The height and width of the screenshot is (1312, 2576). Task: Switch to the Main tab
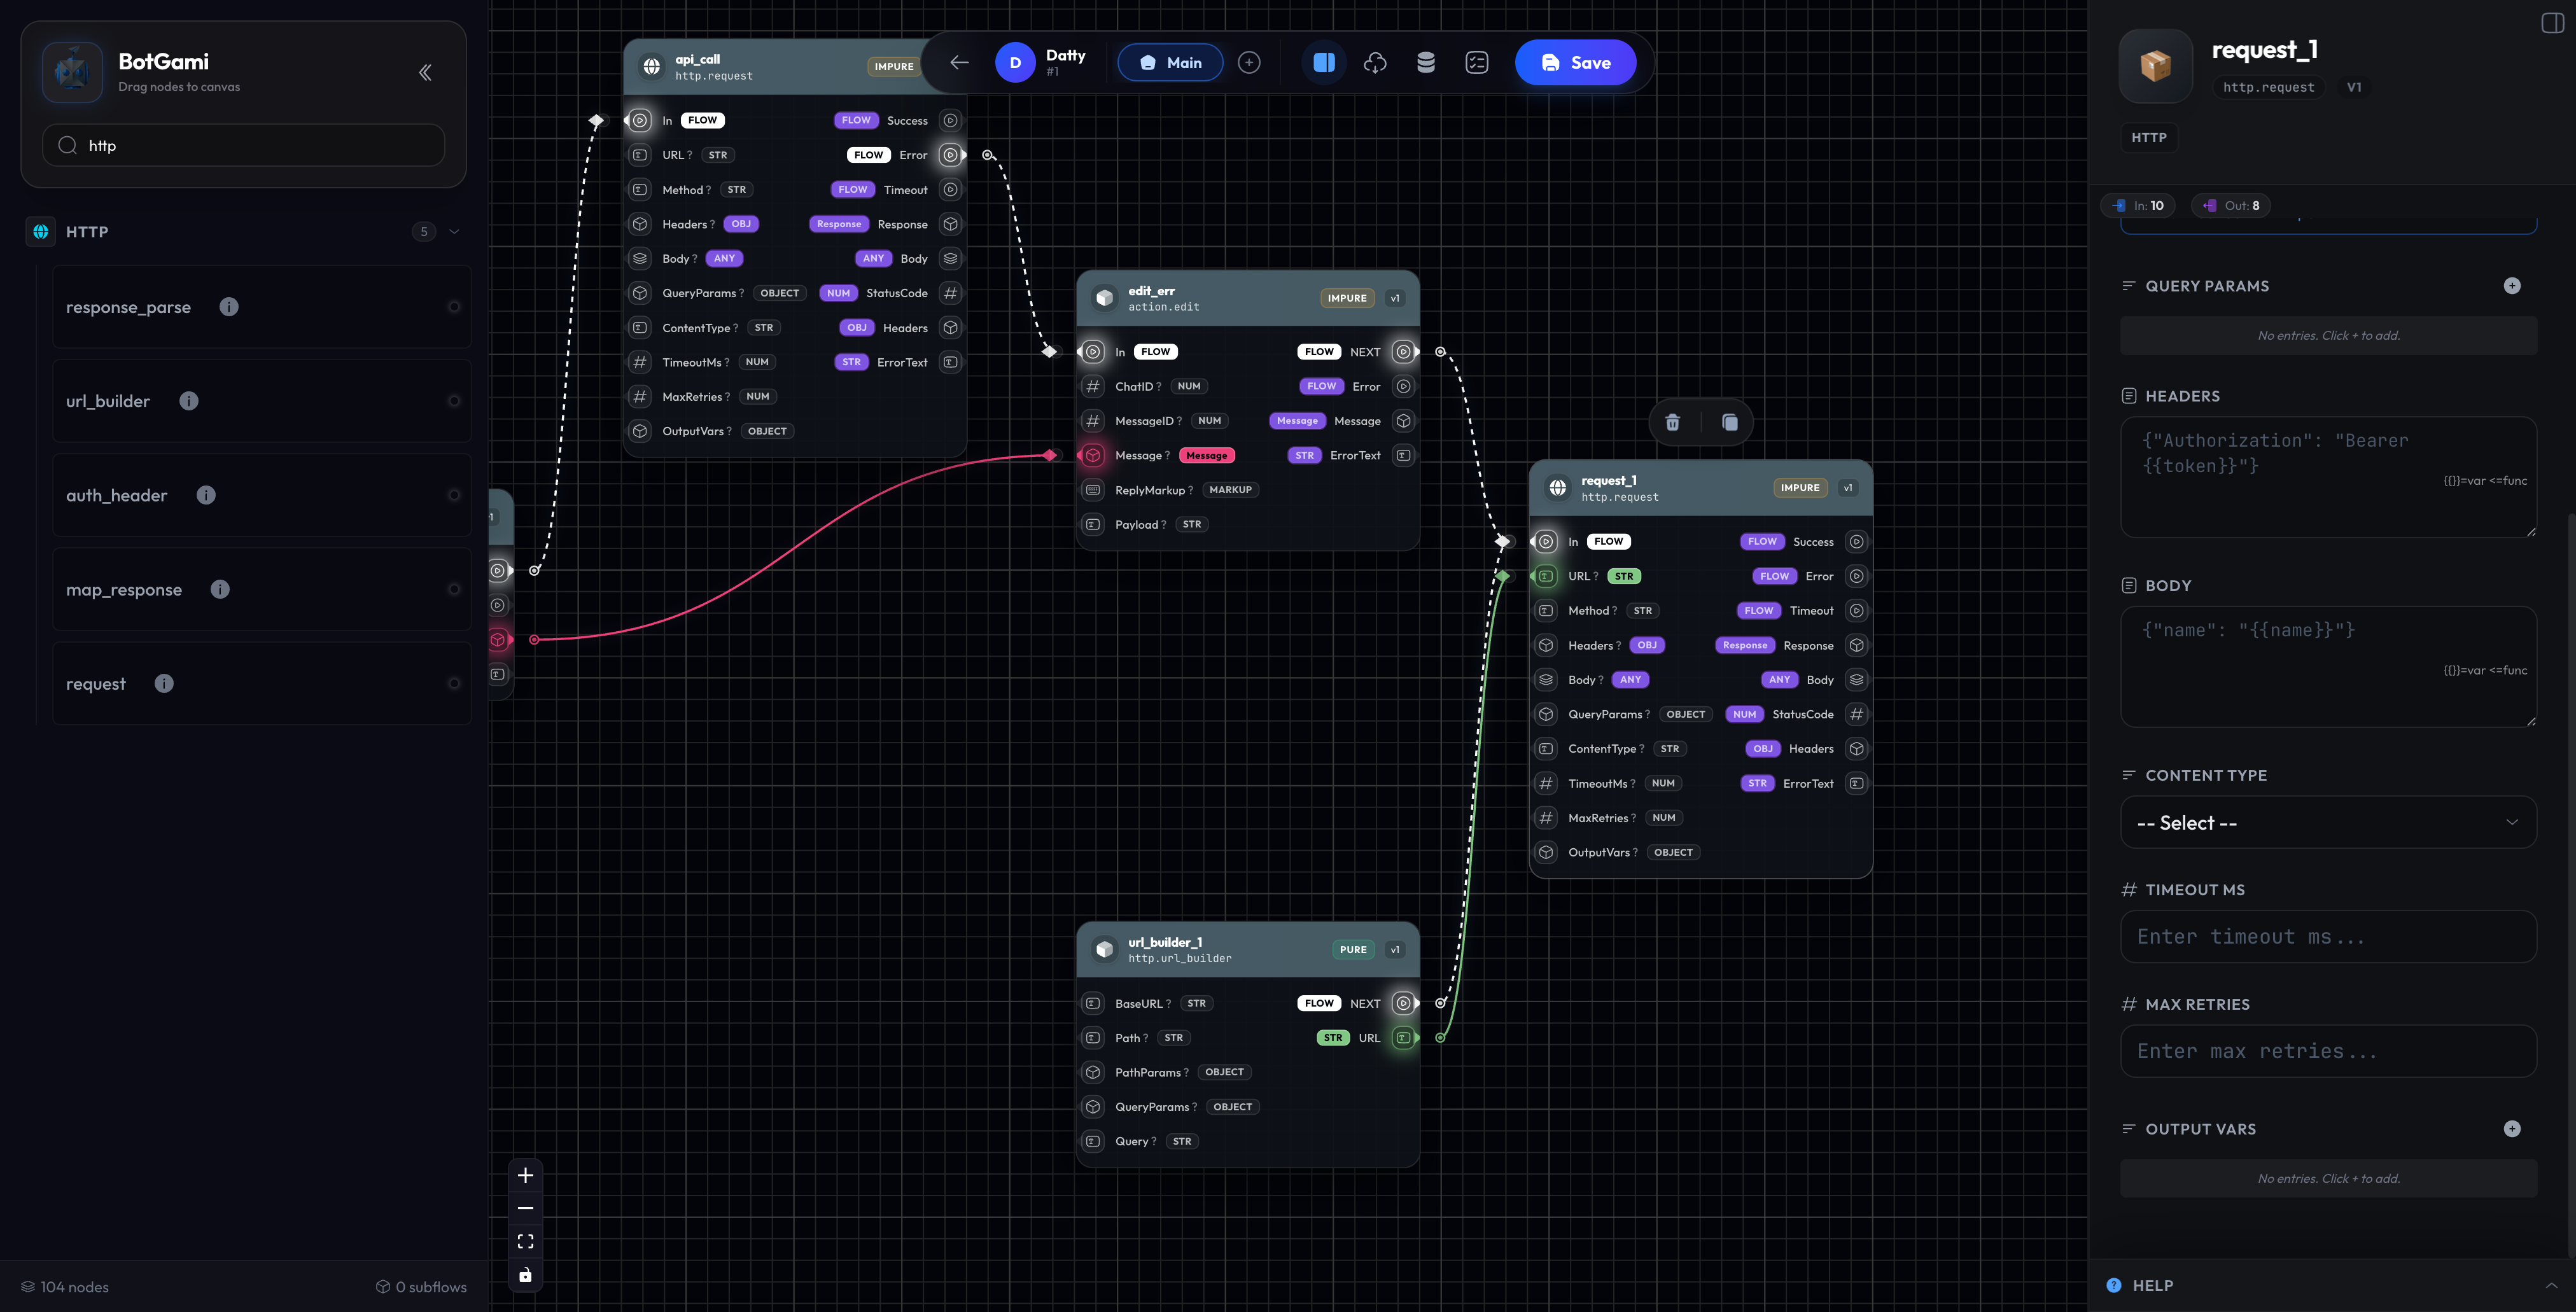(1170, 63)
